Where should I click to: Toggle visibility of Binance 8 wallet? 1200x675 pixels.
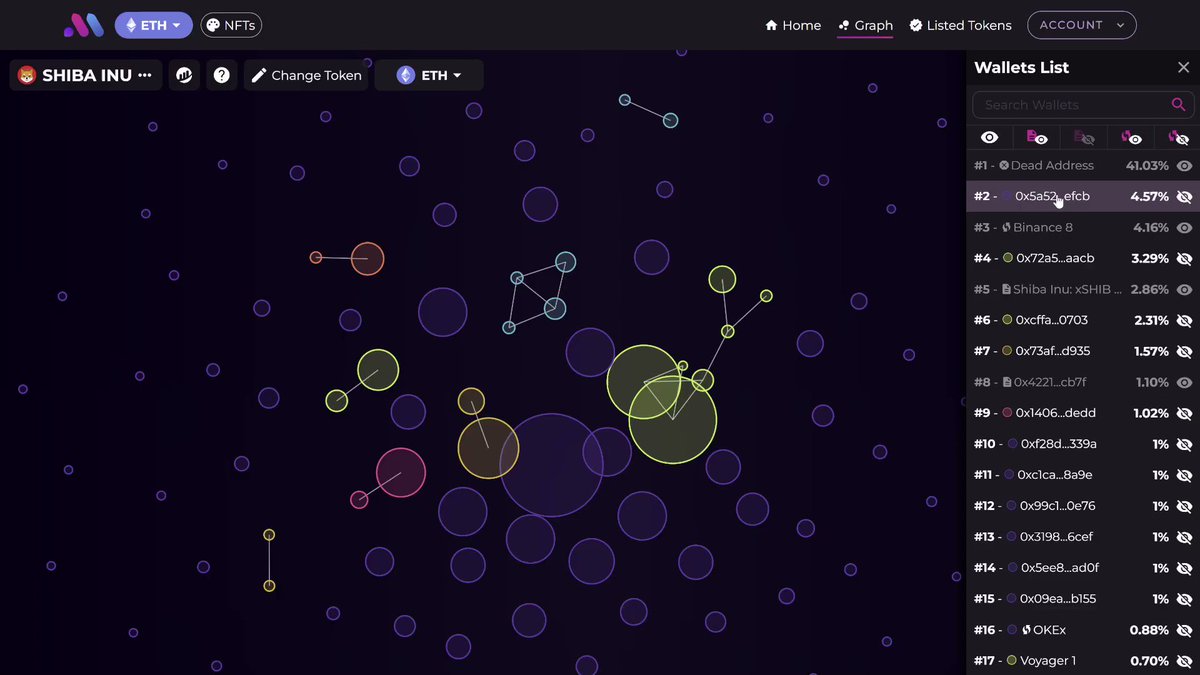(1185, 228)
